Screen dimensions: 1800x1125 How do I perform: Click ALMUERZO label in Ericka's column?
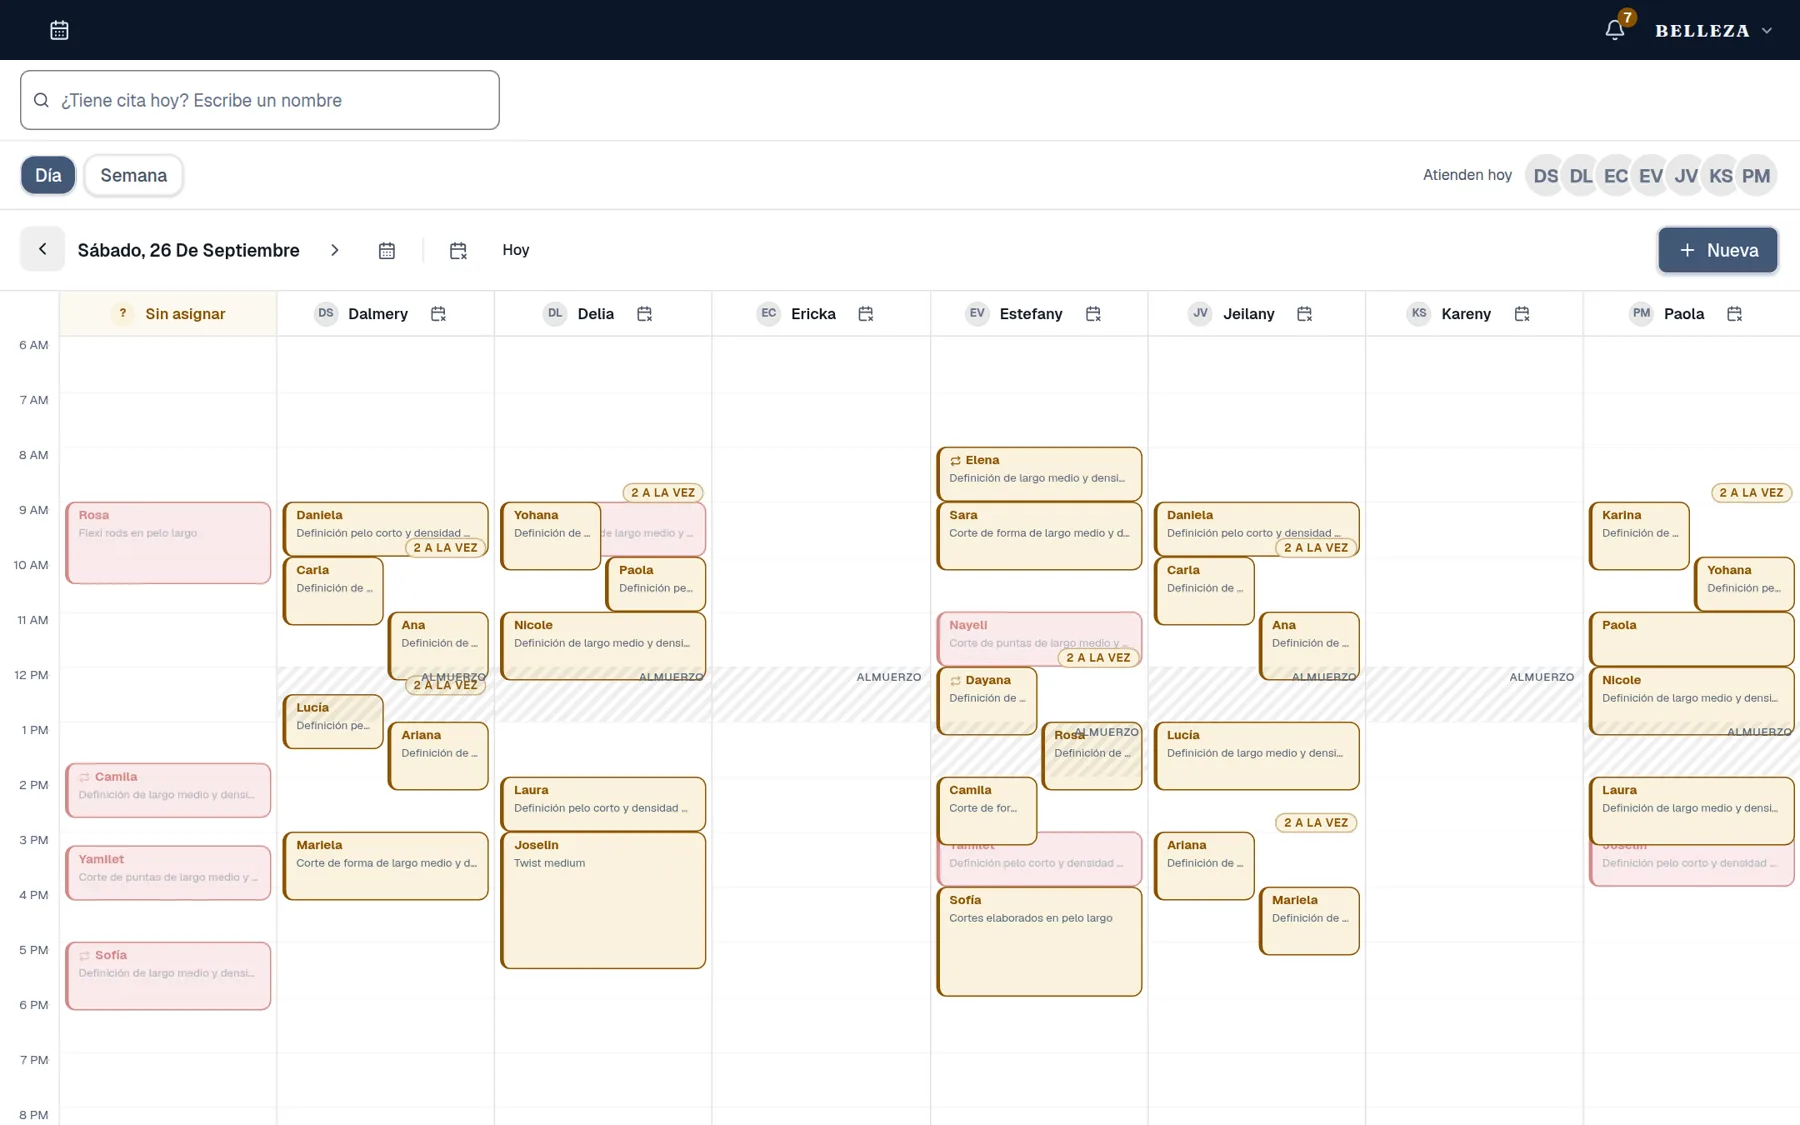889,677
